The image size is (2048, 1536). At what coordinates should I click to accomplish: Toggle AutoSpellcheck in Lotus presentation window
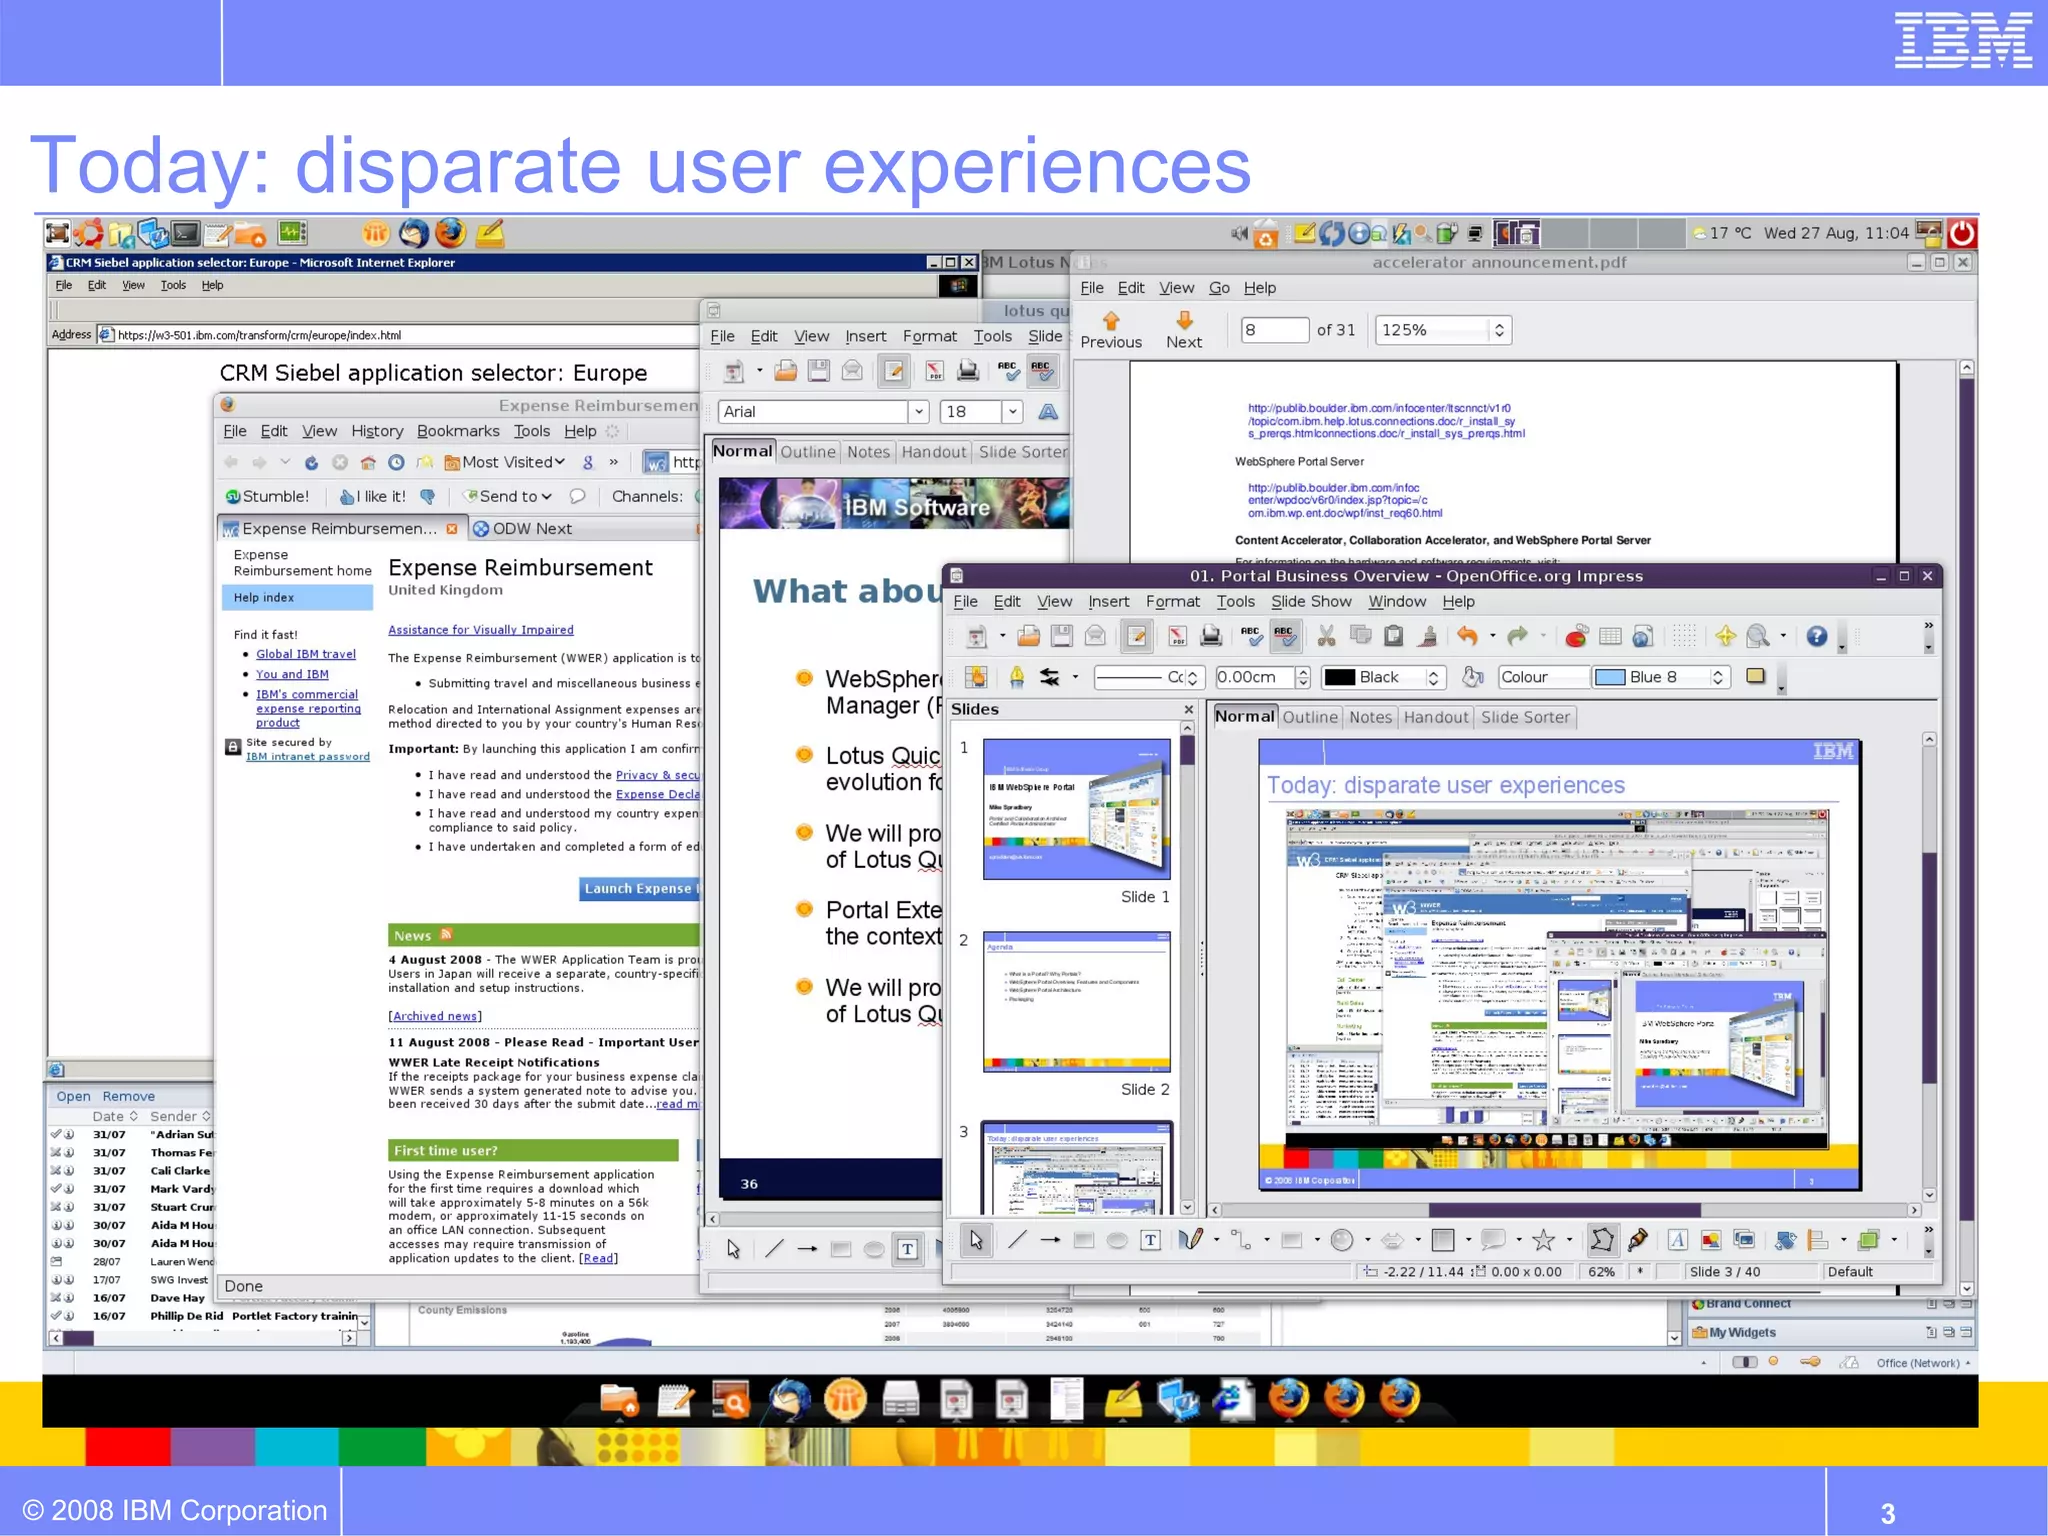pyautogui.click(x=1042, y=371)
